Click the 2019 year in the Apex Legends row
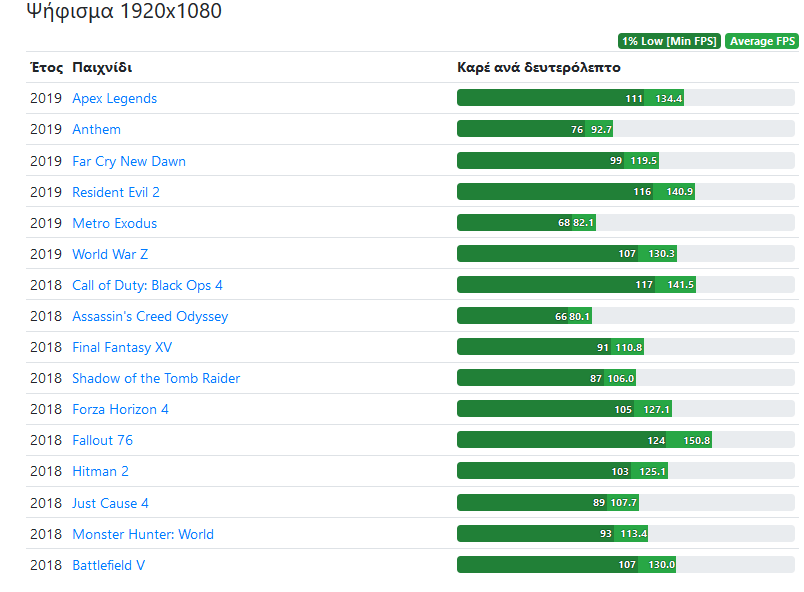 (x=46, y=98)
